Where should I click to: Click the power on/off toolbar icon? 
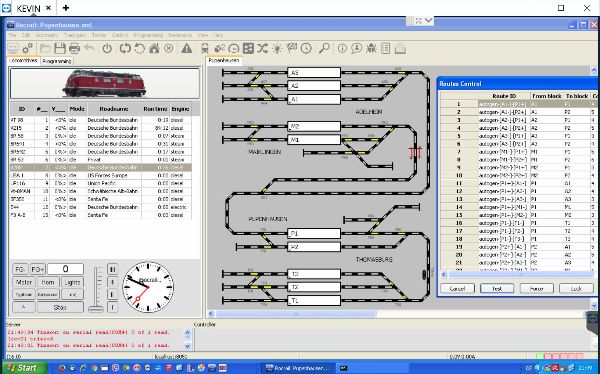coord(107,49)
